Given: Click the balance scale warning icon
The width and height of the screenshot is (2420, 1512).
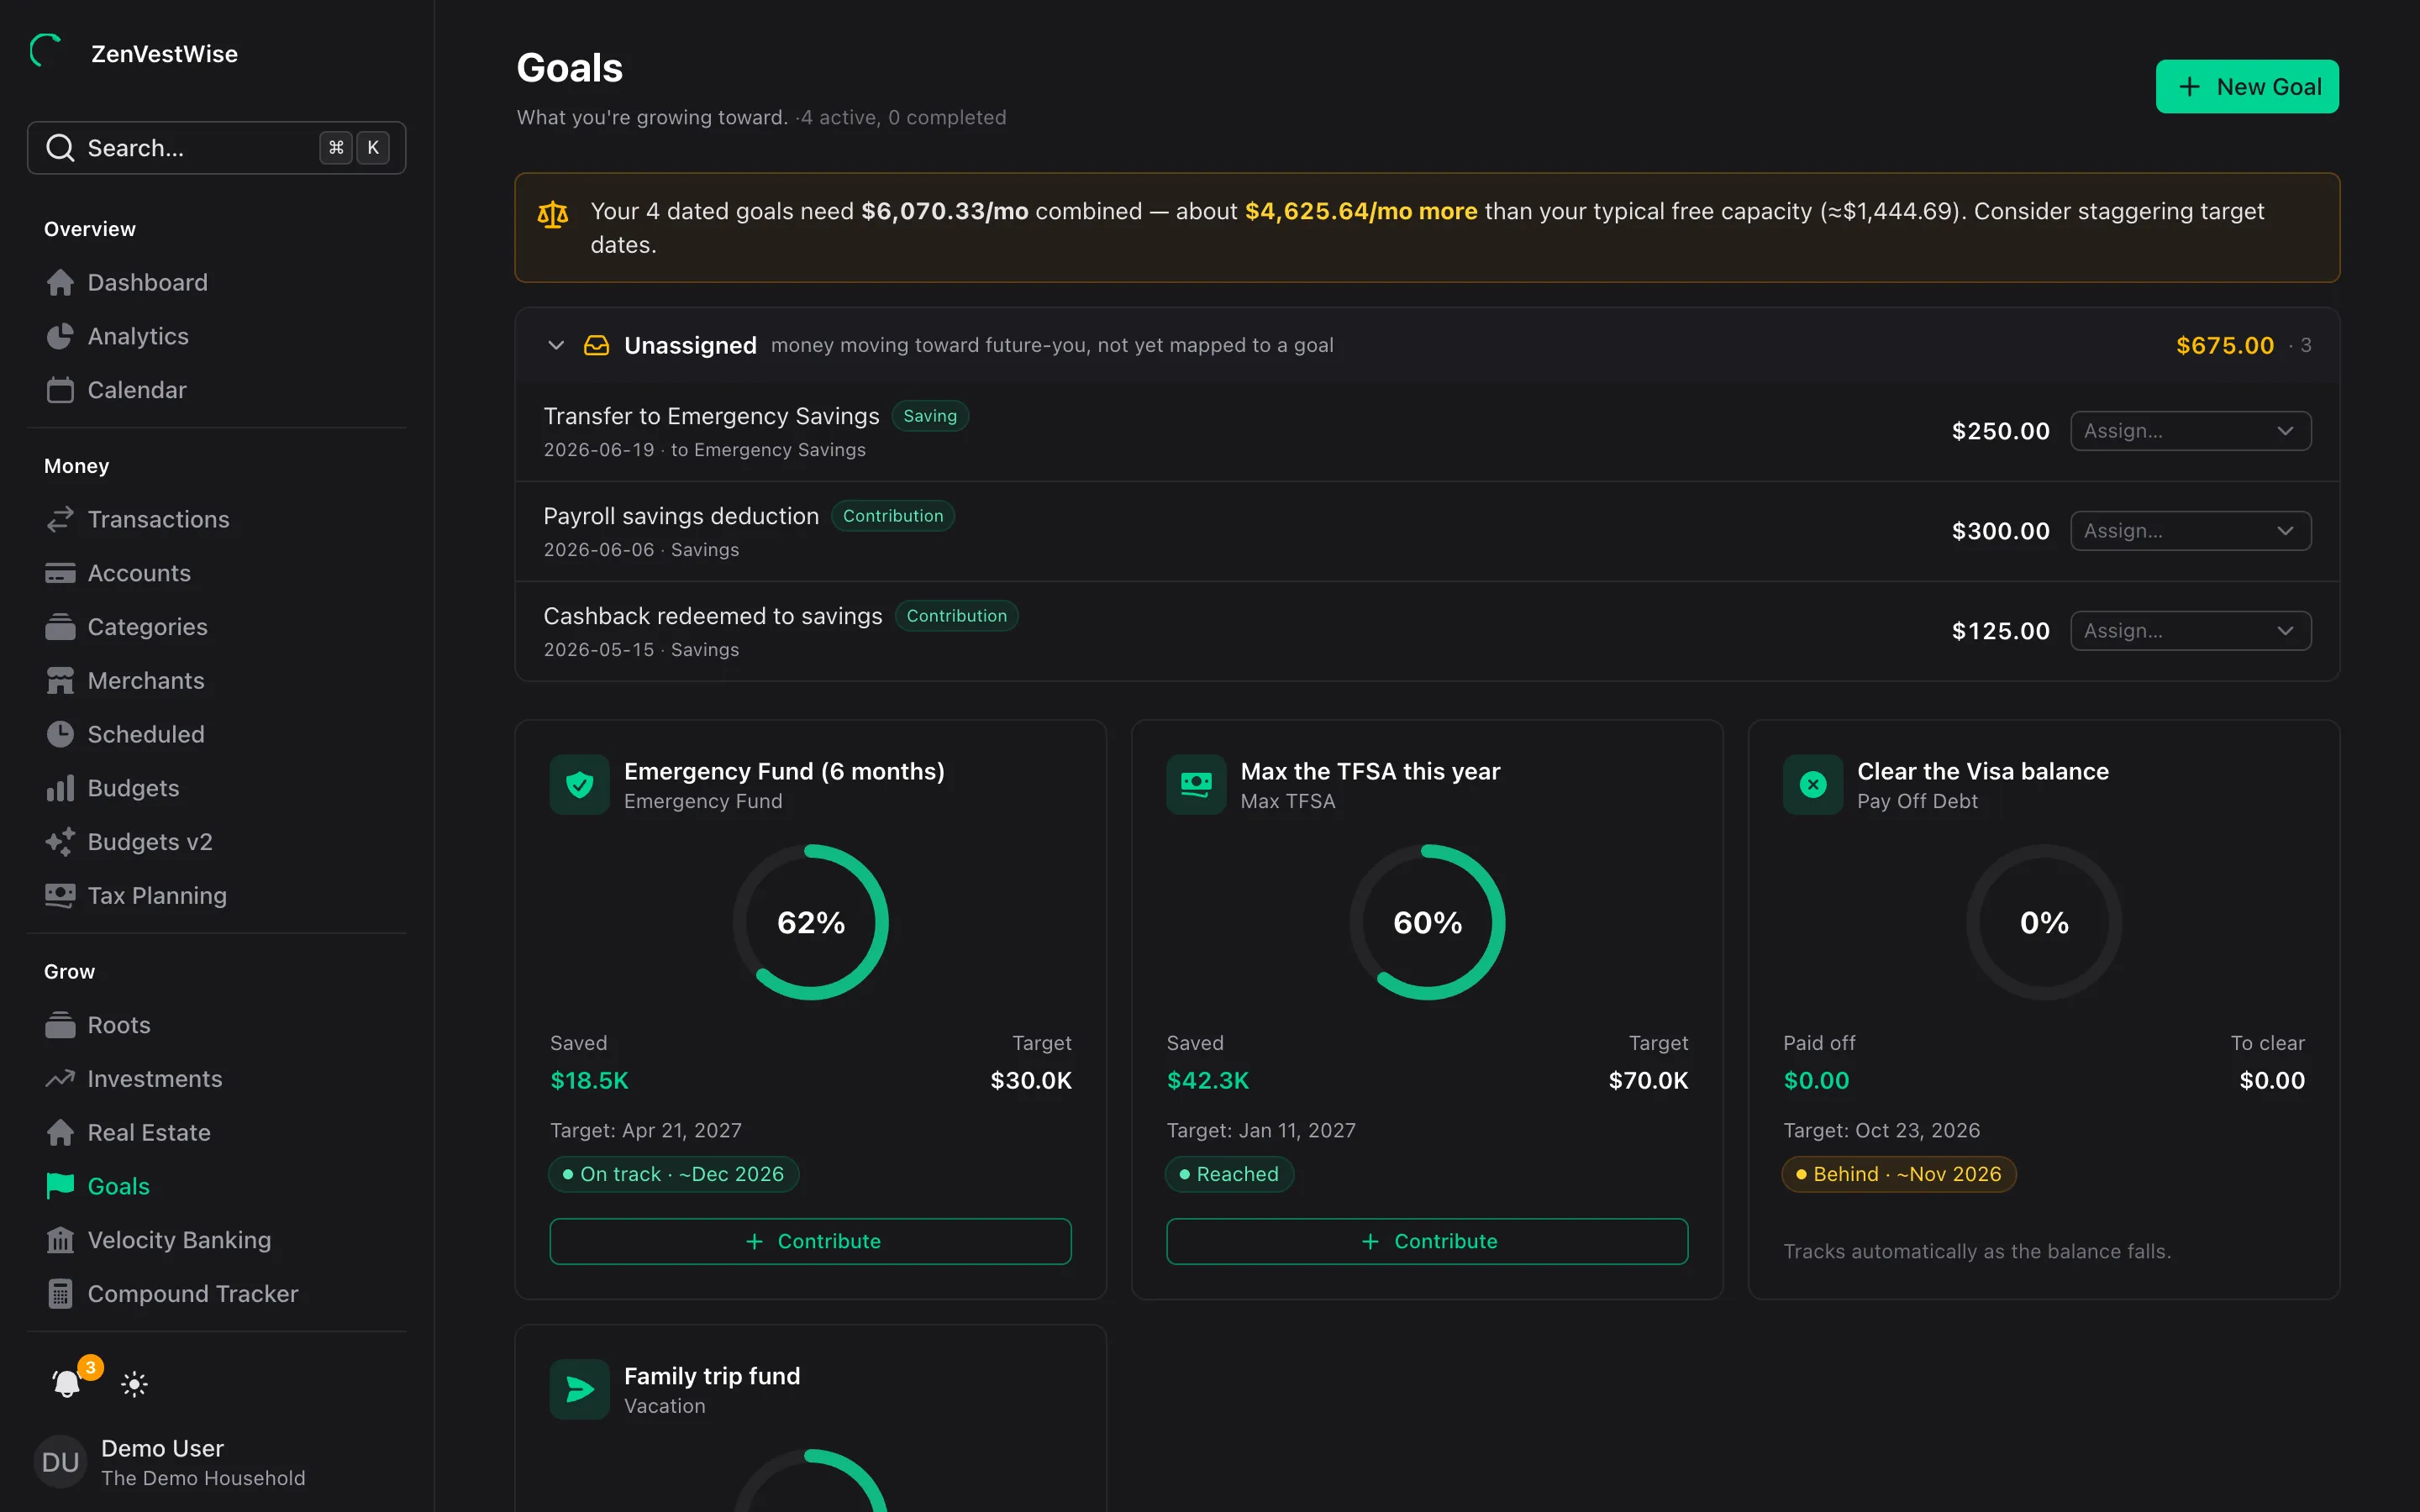Looking at the screenshot, I should pos(553,213).
